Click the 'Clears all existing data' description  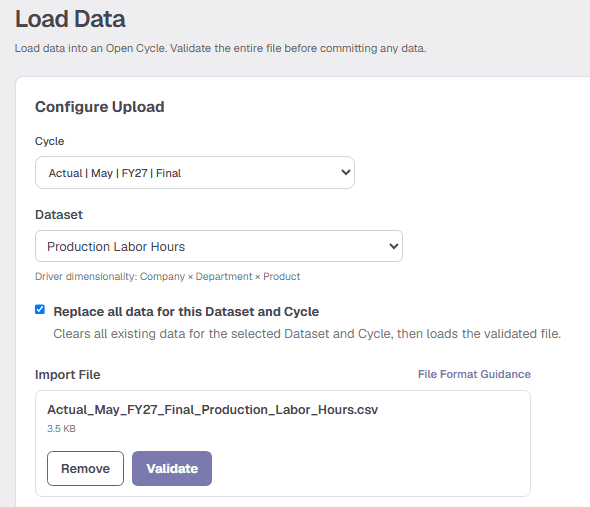coord(307,334)
